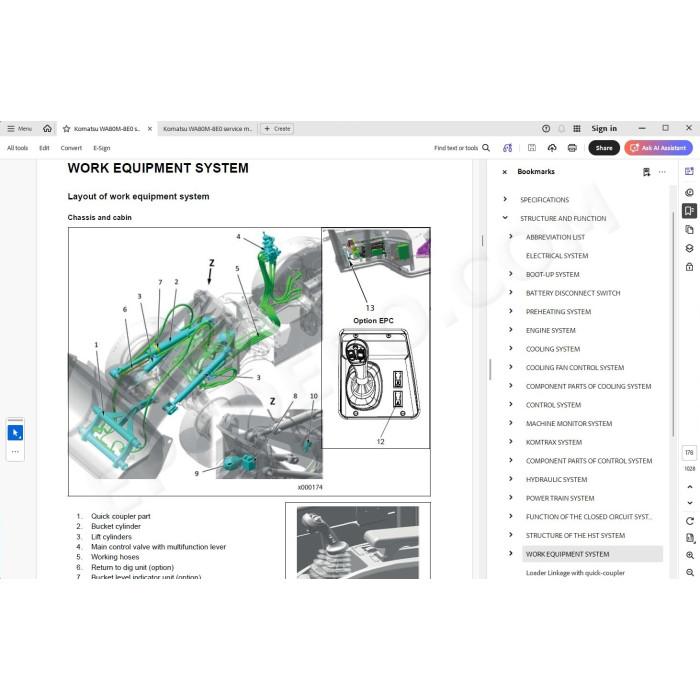Image resolution: width=700 pixels, height=700 pixels.
Task: Go to next page with down arrow
Action: [x=690, y=503]
